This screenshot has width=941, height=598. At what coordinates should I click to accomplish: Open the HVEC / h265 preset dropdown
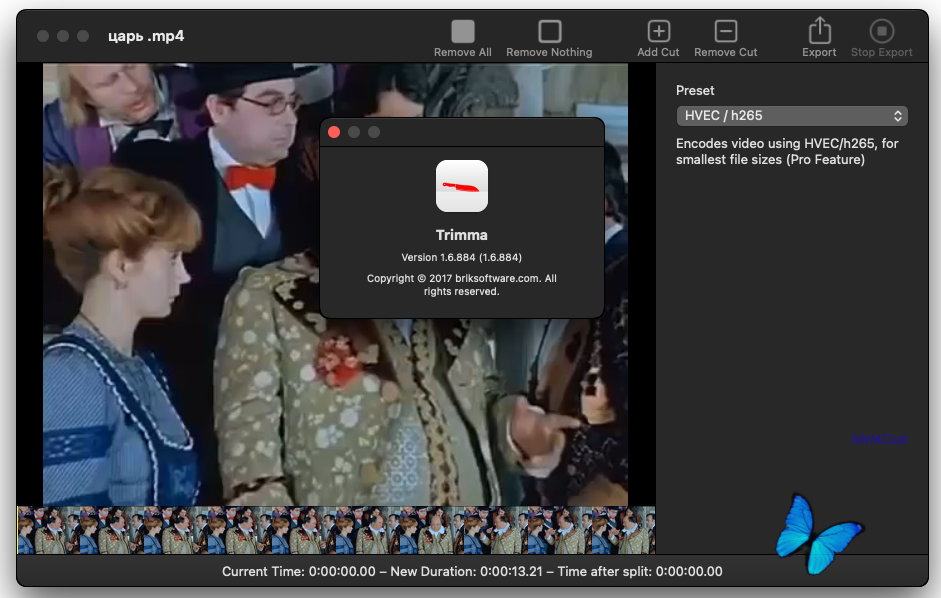pyautogui.click(x=791, y=116)
